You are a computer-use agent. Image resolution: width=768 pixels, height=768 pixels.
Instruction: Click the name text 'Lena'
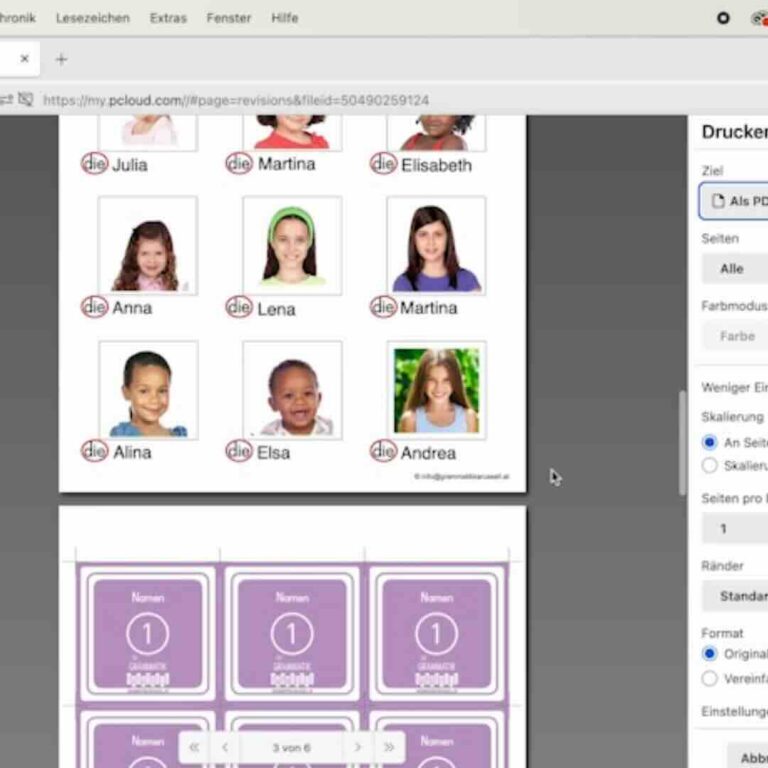[276, 310]
